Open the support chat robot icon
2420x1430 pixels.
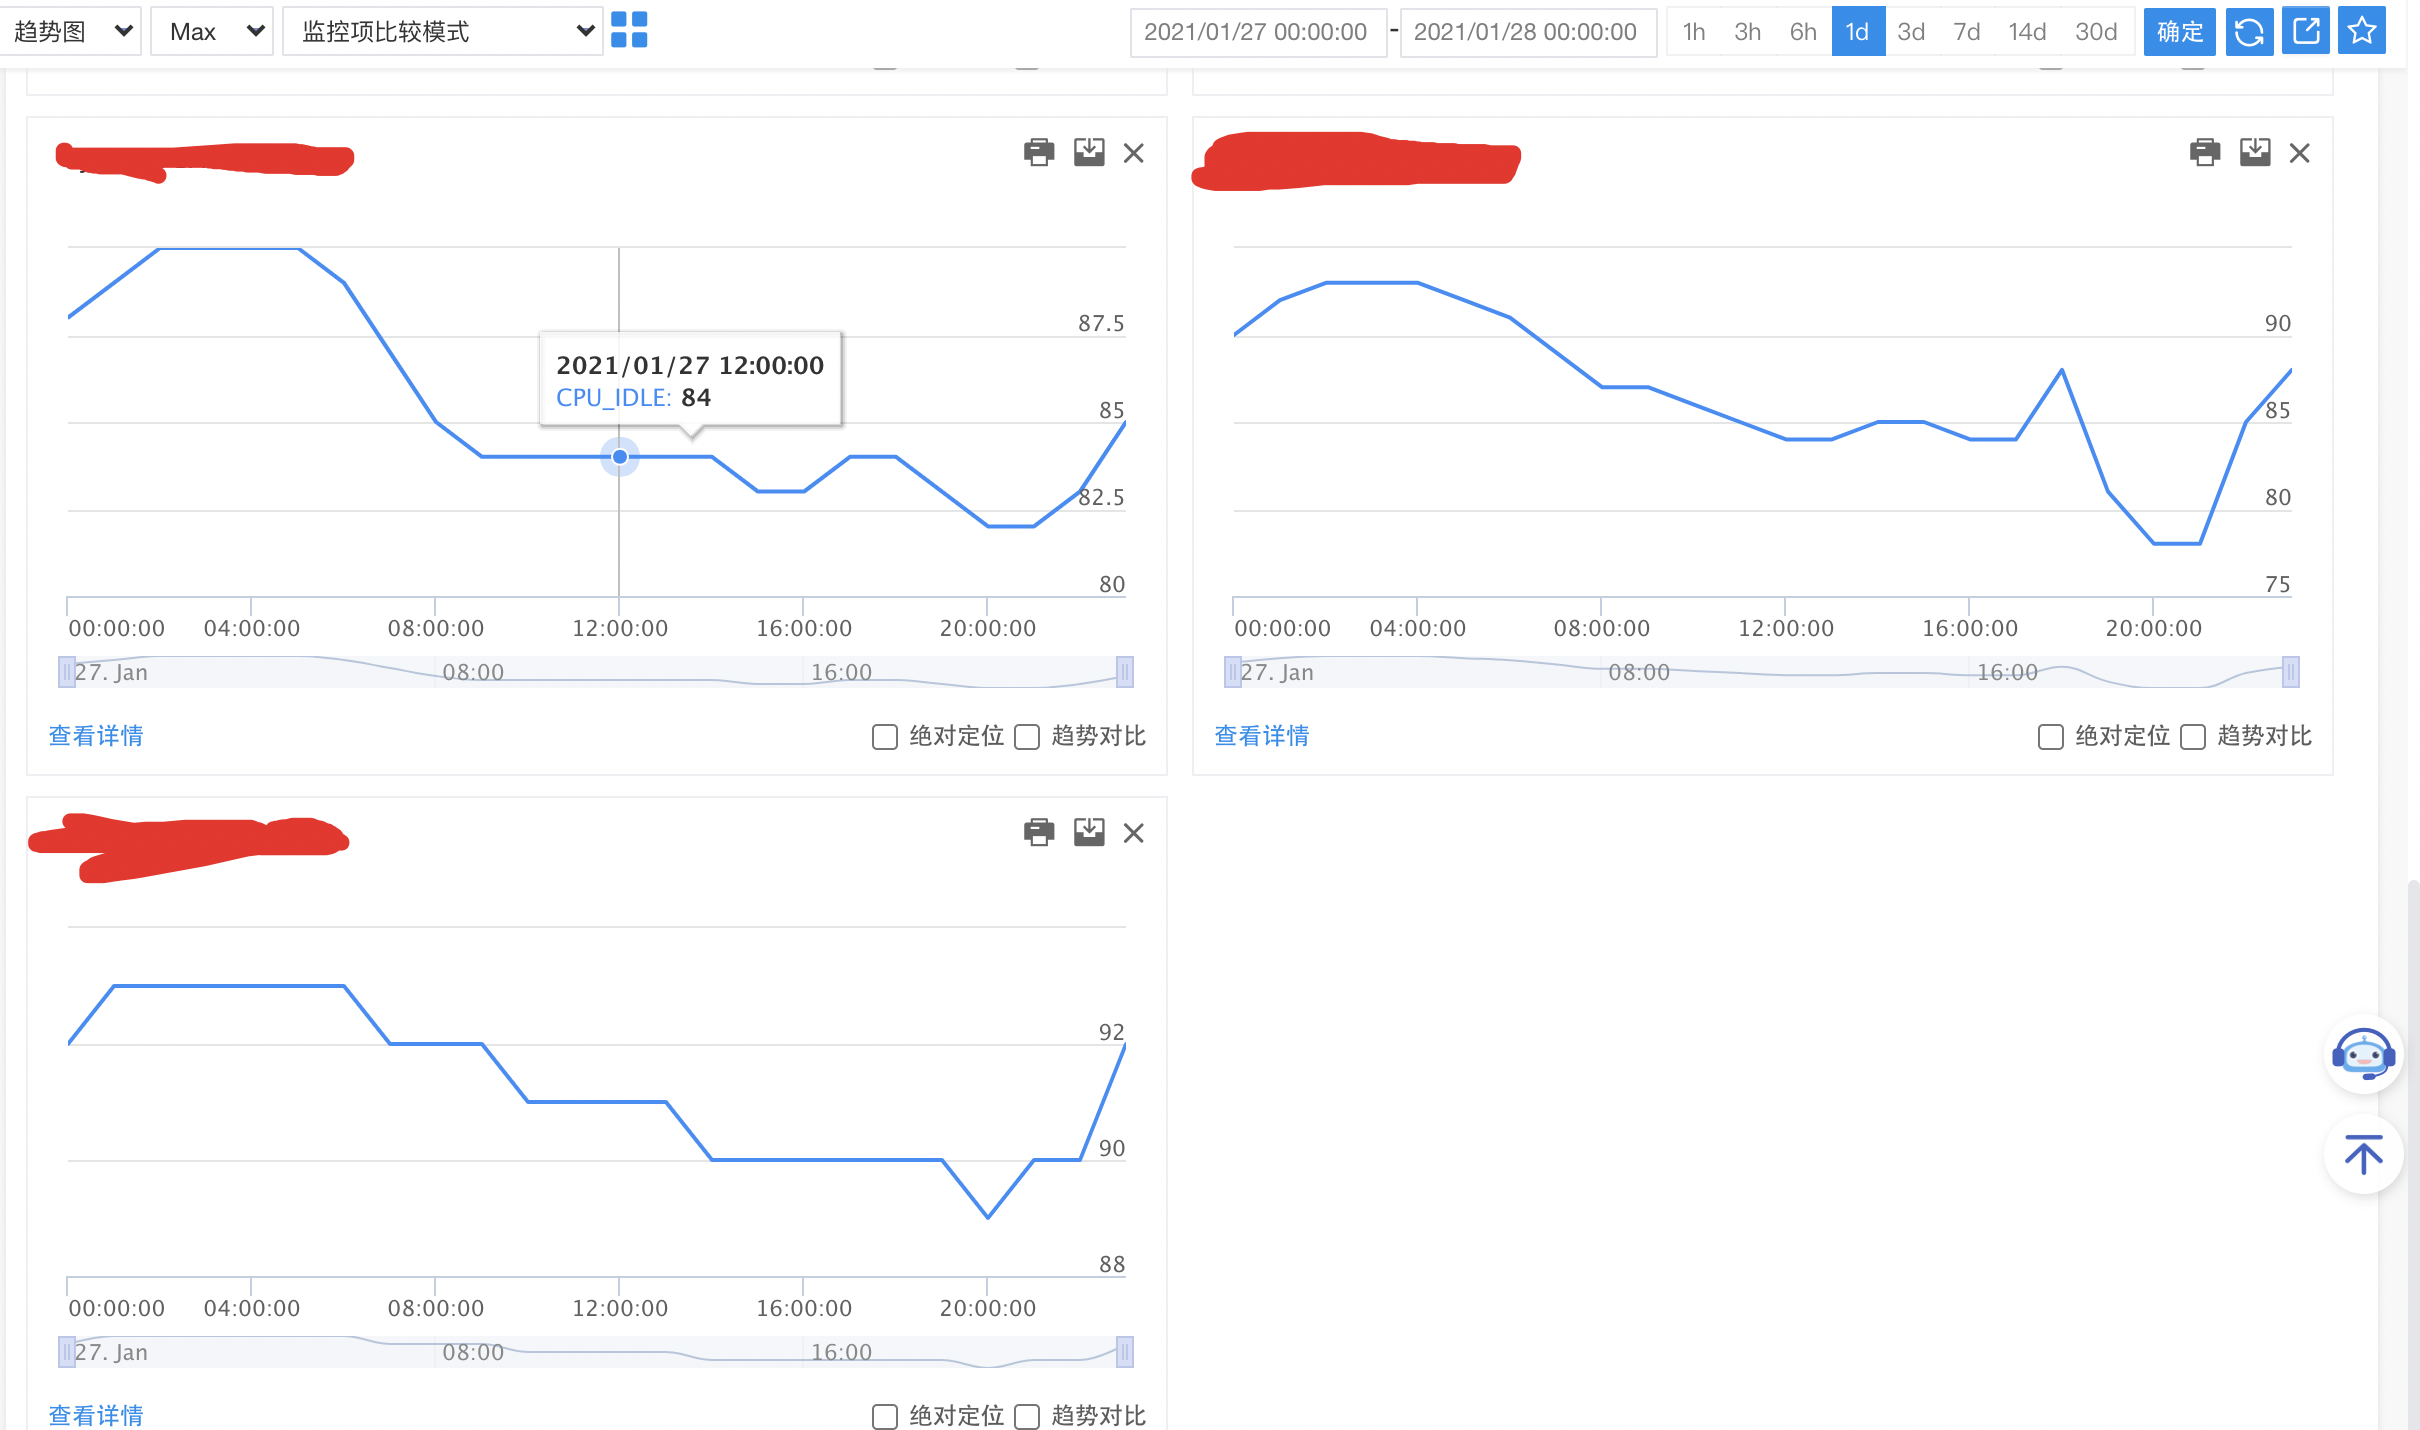[2363, 1055]
